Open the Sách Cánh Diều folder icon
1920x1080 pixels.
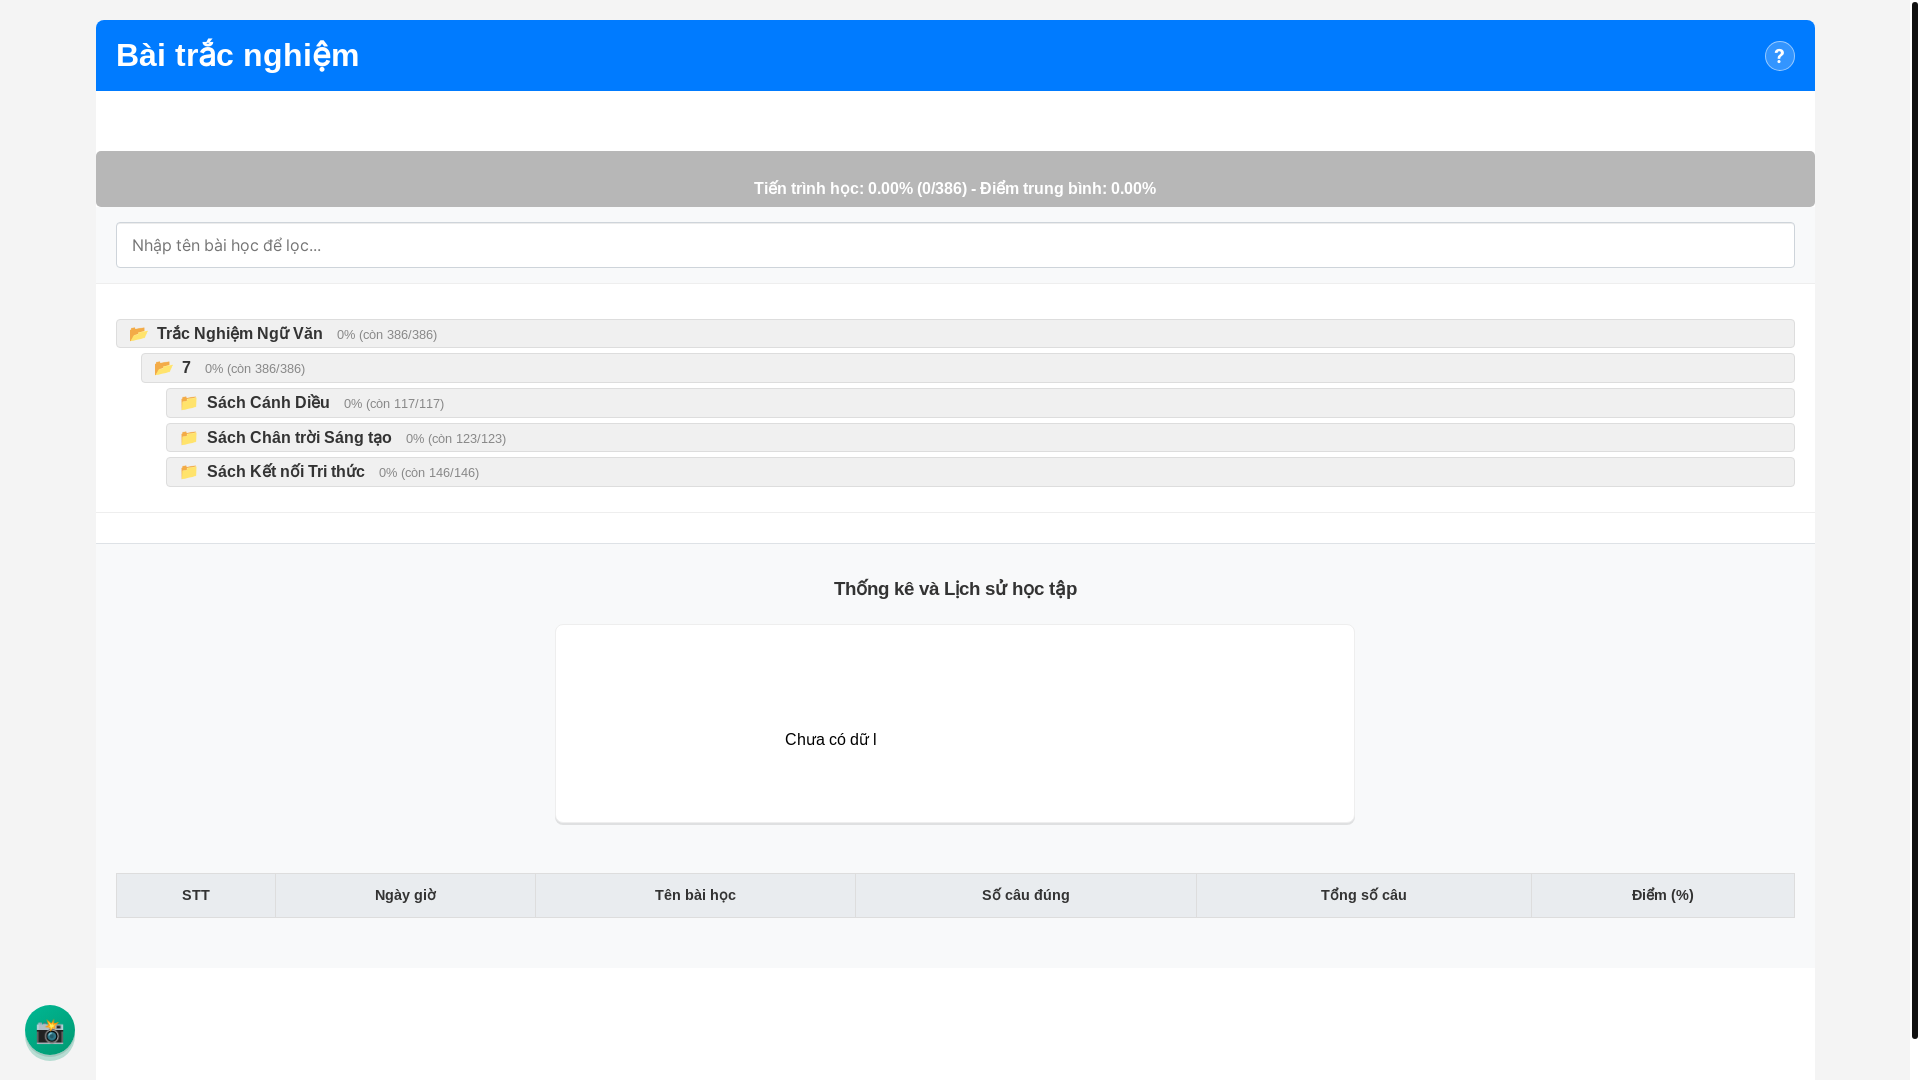(189, 403)
